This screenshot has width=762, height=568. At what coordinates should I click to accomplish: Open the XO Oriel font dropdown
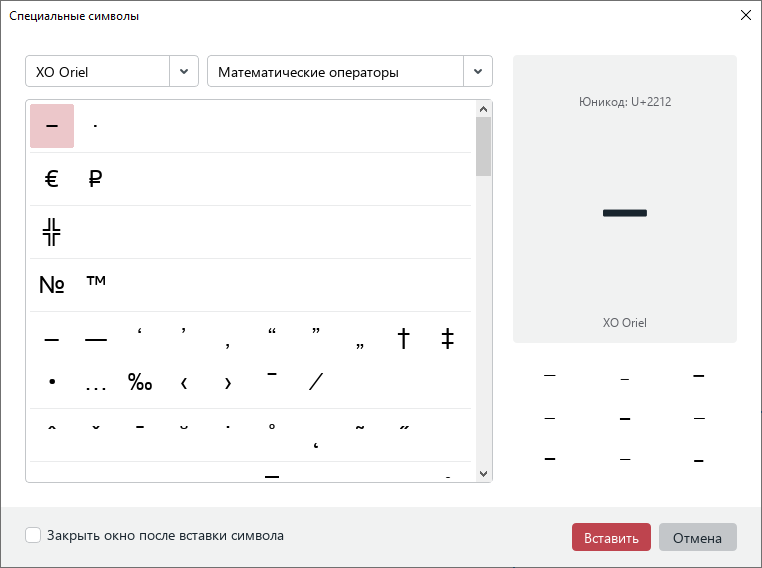click(184, 72)
